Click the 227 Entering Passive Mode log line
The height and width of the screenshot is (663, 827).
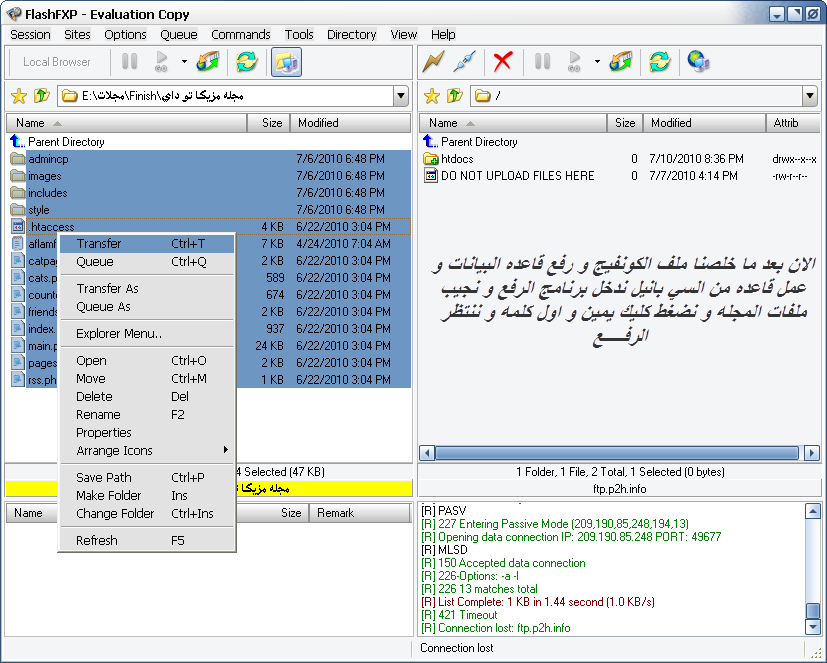[x=555, y=524]
